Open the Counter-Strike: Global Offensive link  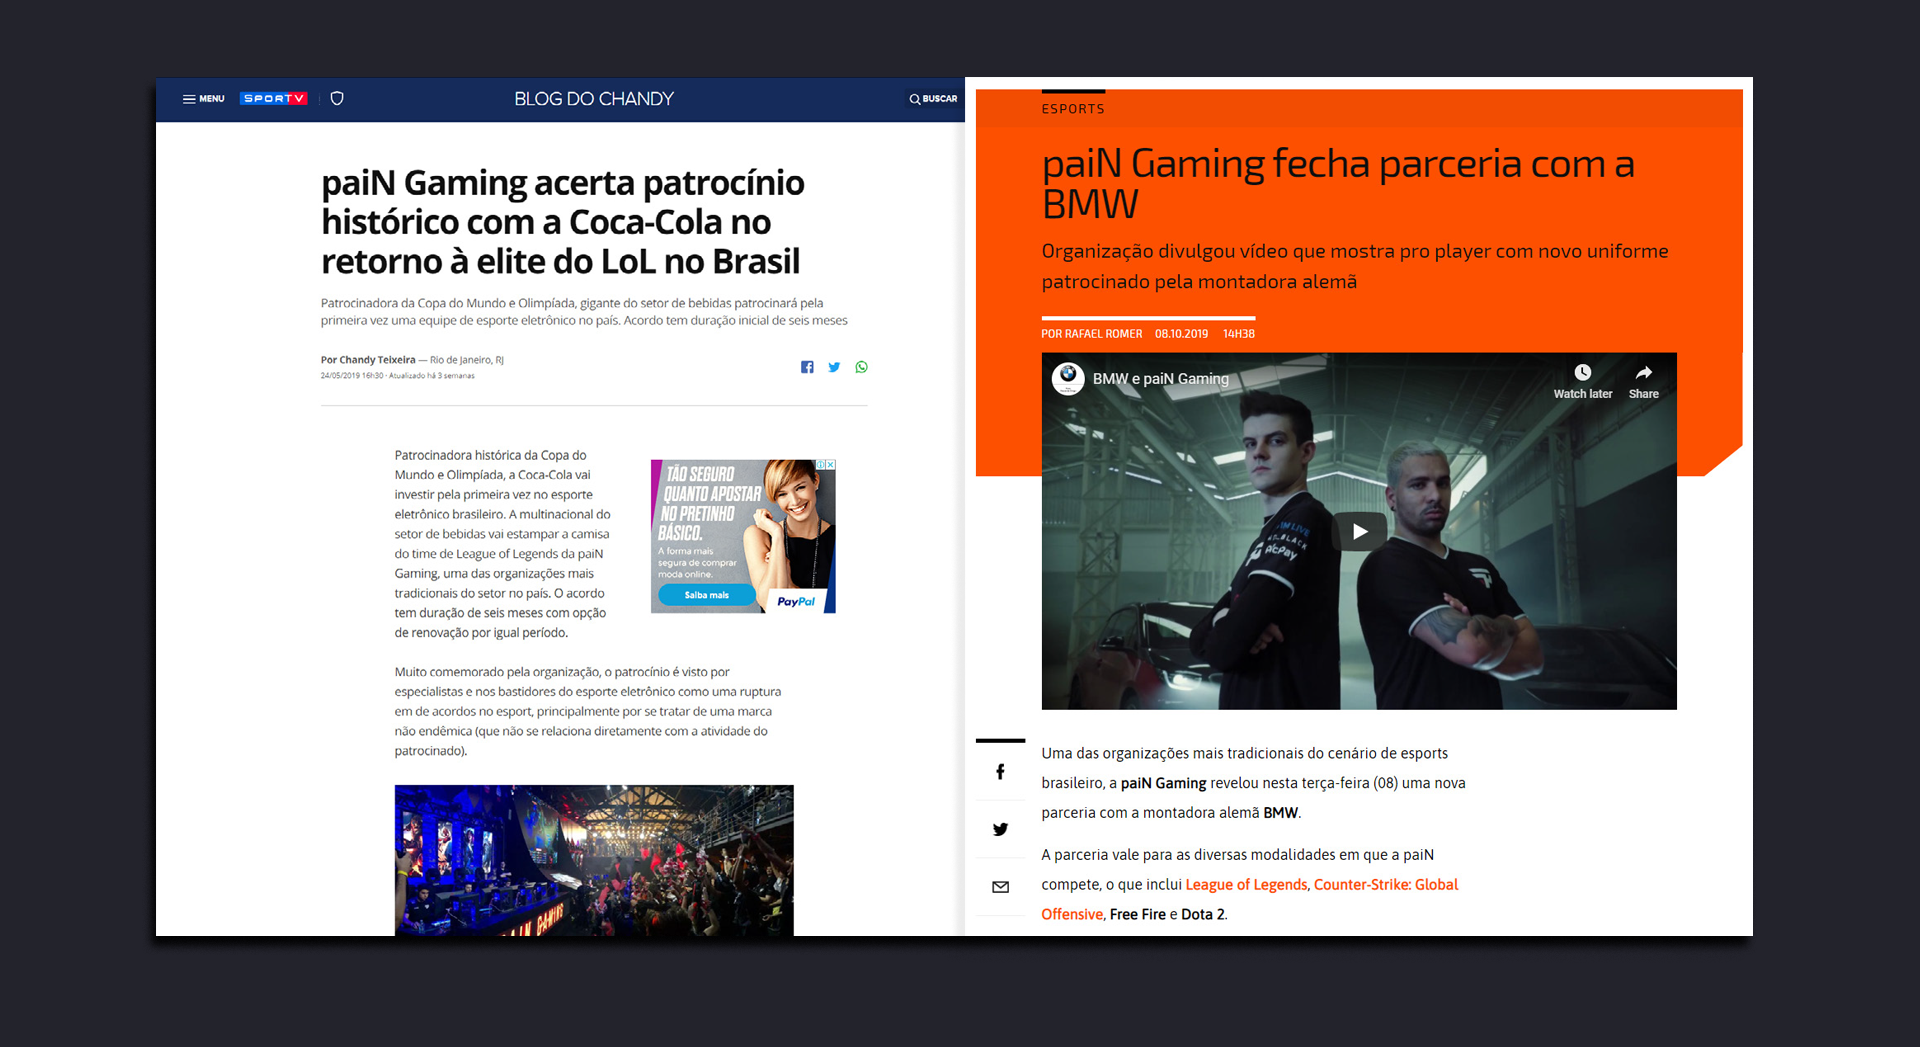tap(1250, 899)
